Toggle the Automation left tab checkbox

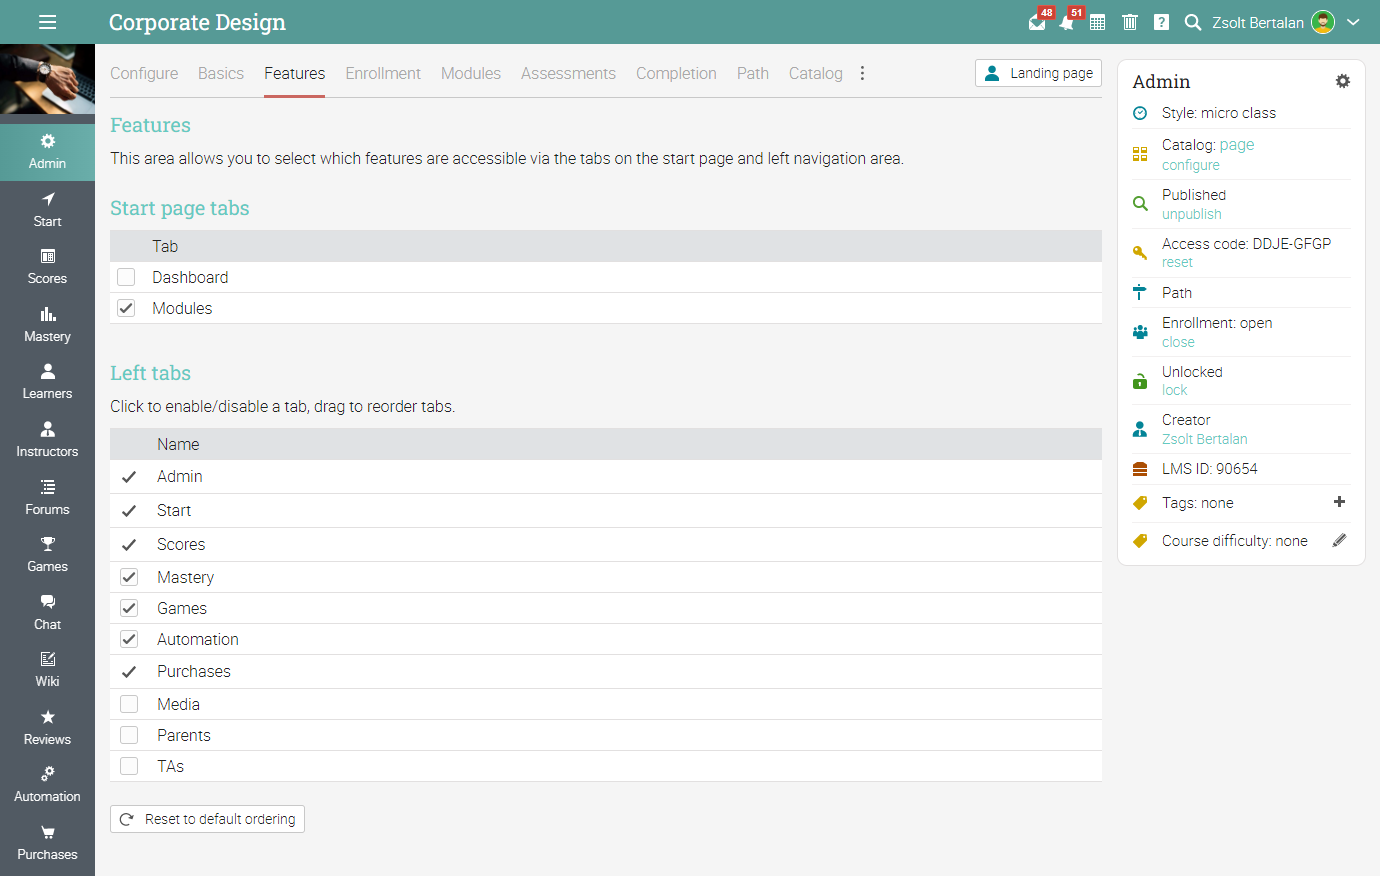click(x=129, y=639)
